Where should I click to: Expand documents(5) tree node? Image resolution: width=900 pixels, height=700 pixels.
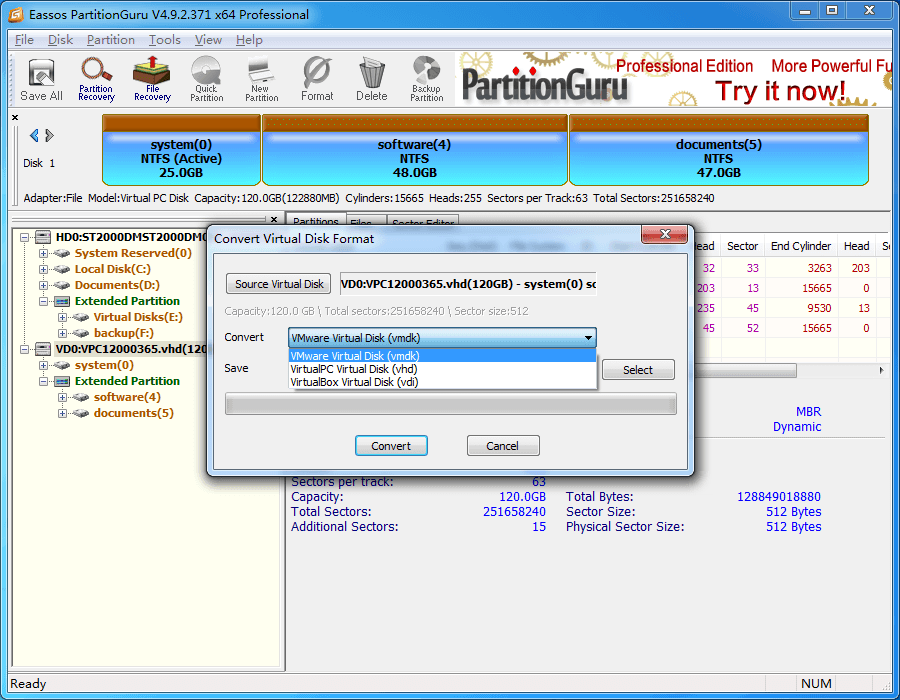62,413
